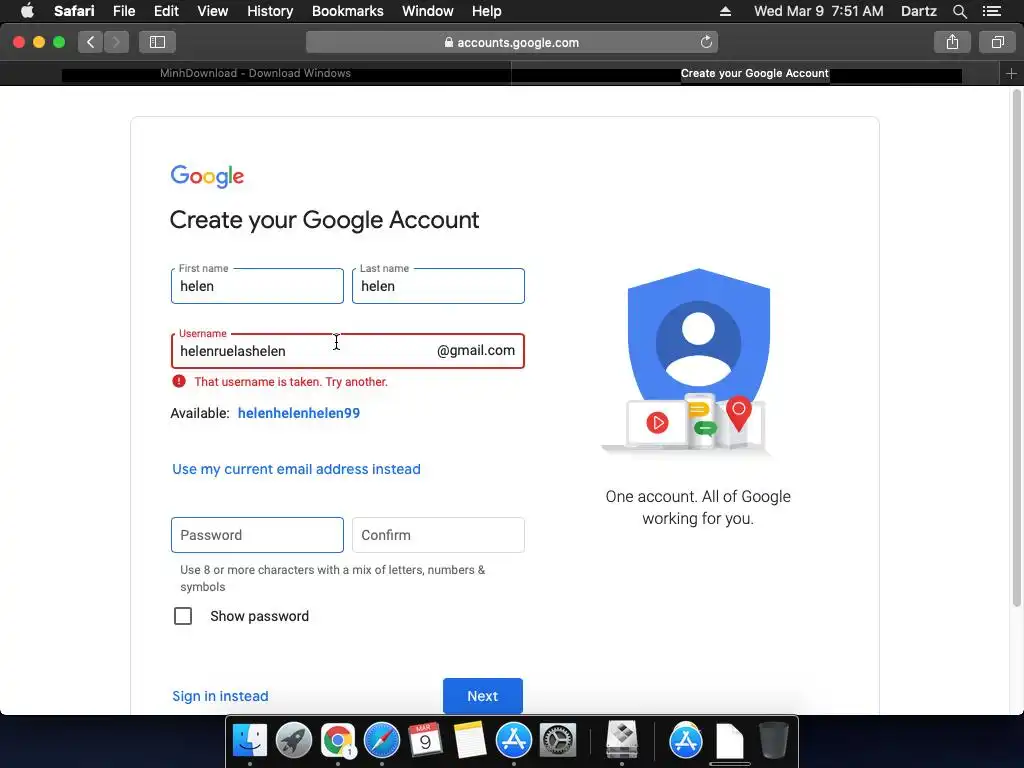Click Use my current email address instead
This screenshot has height=768, width=1024.
coord(296,469)
